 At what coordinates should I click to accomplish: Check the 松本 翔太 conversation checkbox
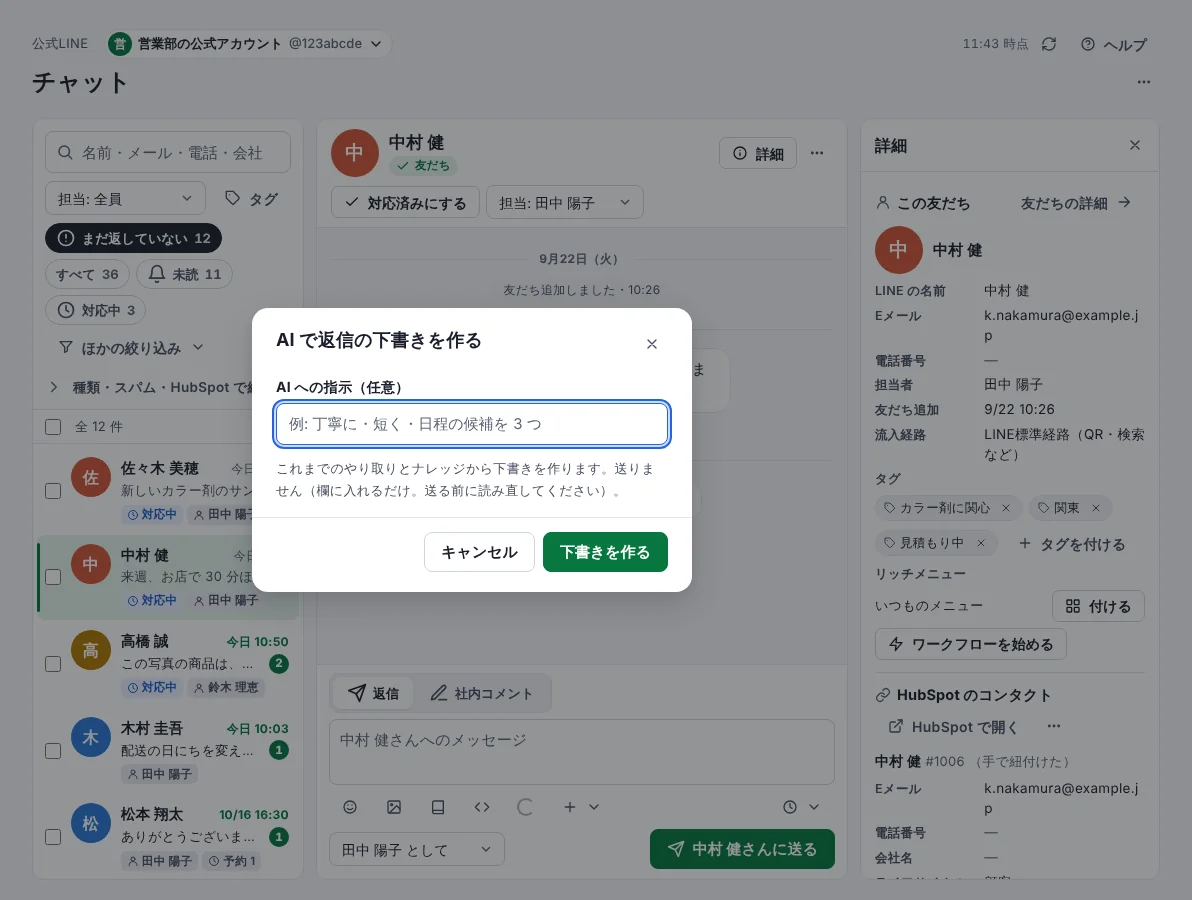coord(53,837)
